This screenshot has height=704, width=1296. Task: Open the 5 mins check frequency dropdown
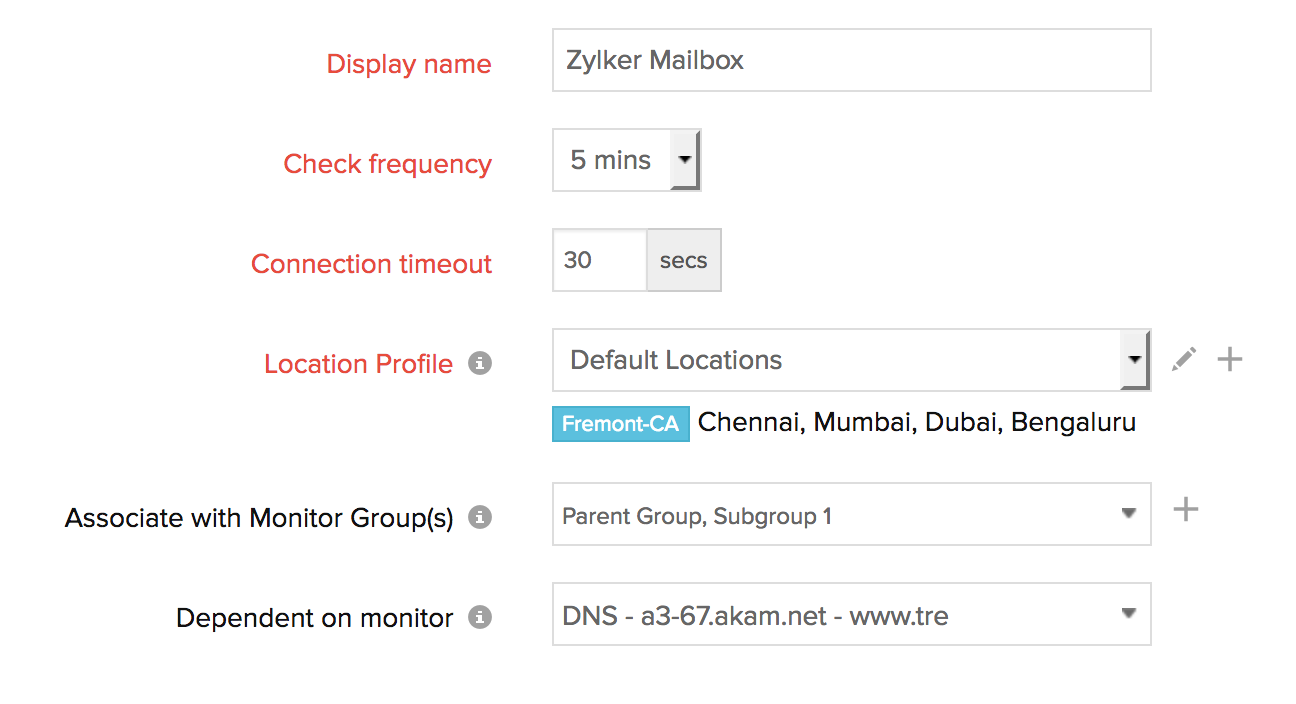[612, 160]
